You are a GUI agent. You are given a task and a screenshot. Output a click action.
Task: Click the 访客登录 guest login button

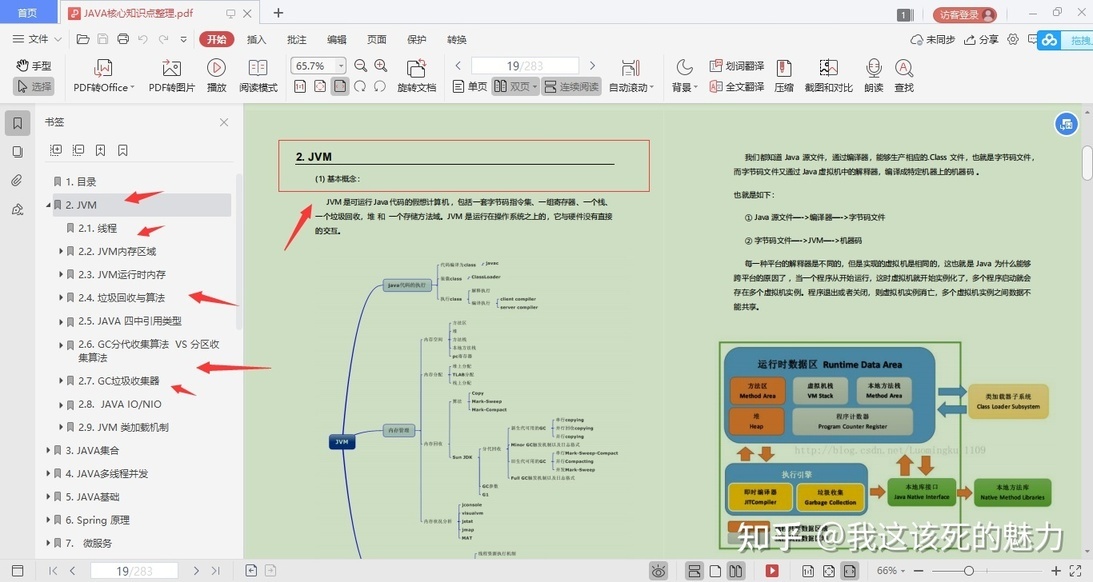click(x=965, y=14)
